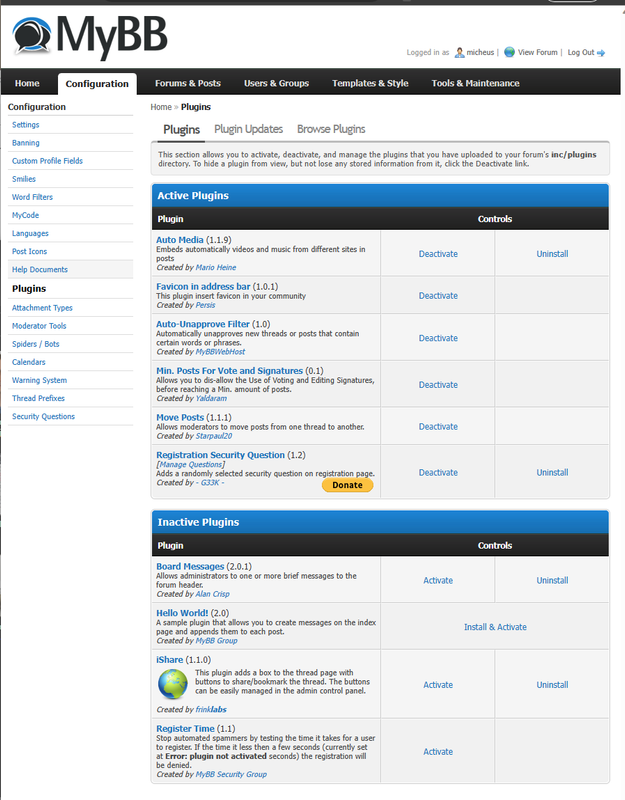
Task: Open the Tools & Maintenance tab
Action: point(476,83)
